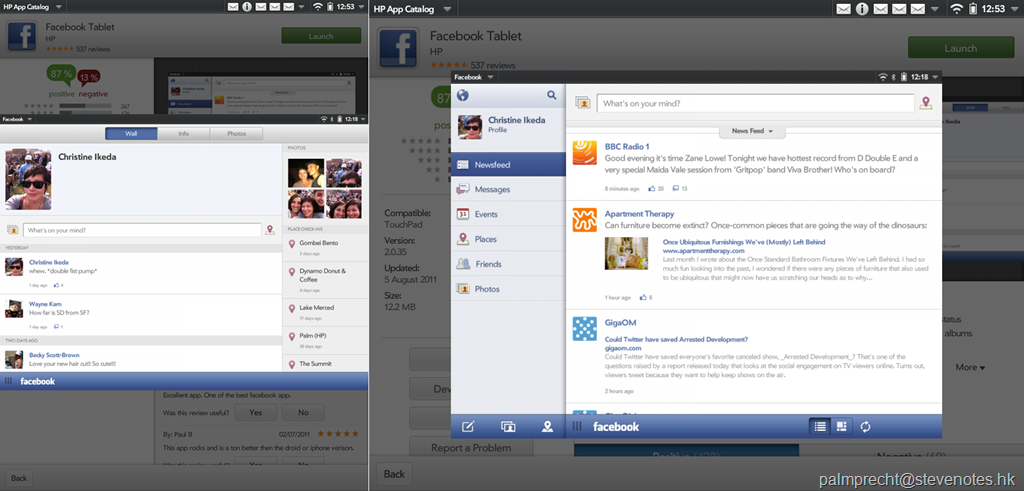Viewport: 1024px width, 491px height.
Task: Click the share photo icon in bottom bar
Action: tap(508, 427)
